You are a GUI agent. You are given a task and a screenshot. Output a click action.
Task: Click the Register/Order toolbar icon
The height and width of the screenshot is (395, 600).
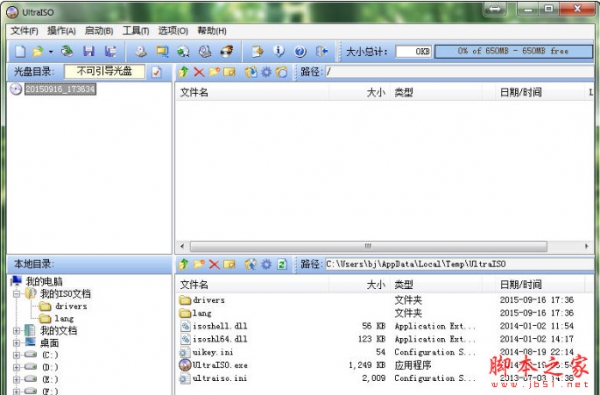point(258,51)
